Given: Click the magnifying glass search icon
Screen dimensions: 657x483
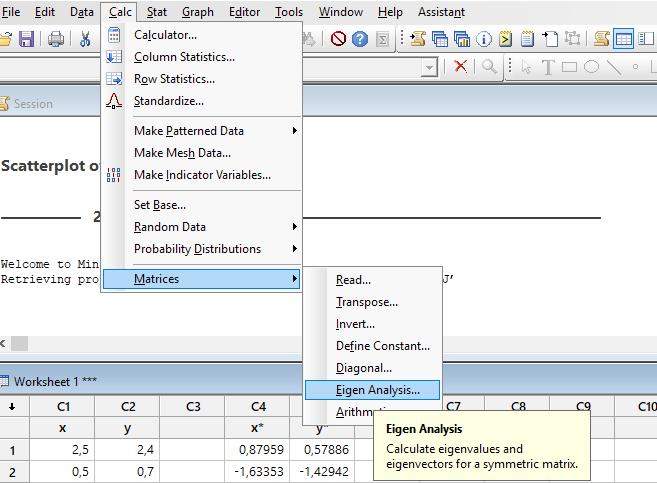Looking at the screenshot, I should coord(489,67).
